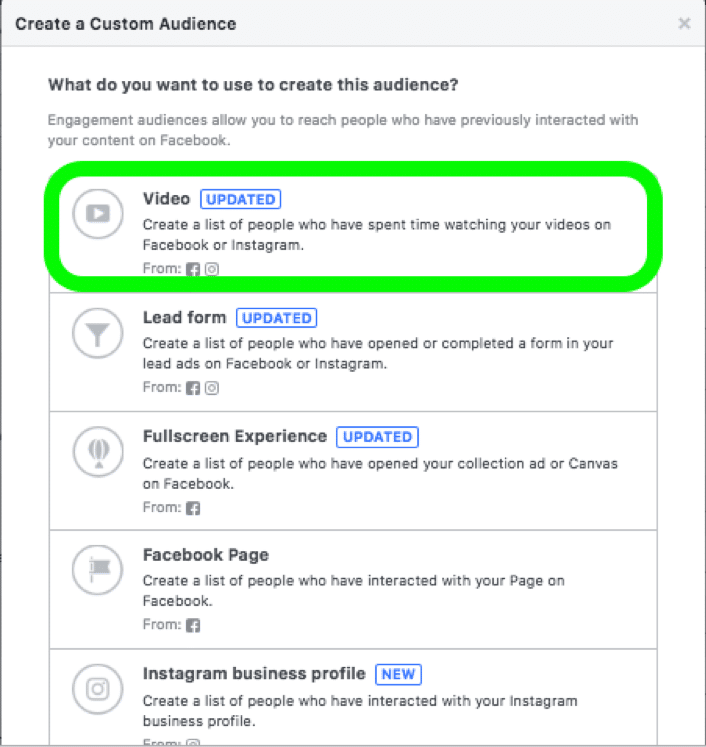
Task: Choose the Lead form option title
Action: [x=184, y=317]
